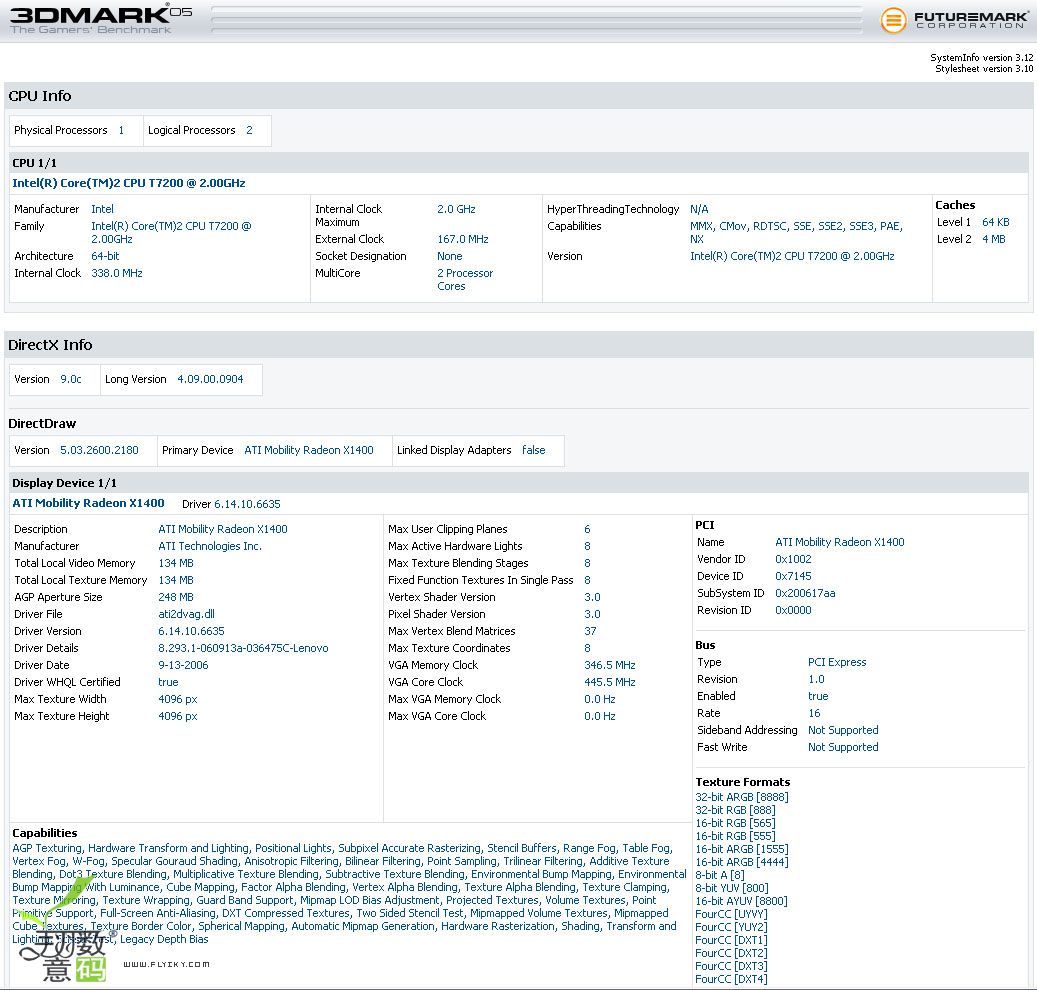Select AGP Aperture Size value 248 MB
The height and width of the screenshot is (990, 1037).
point(176,597)
